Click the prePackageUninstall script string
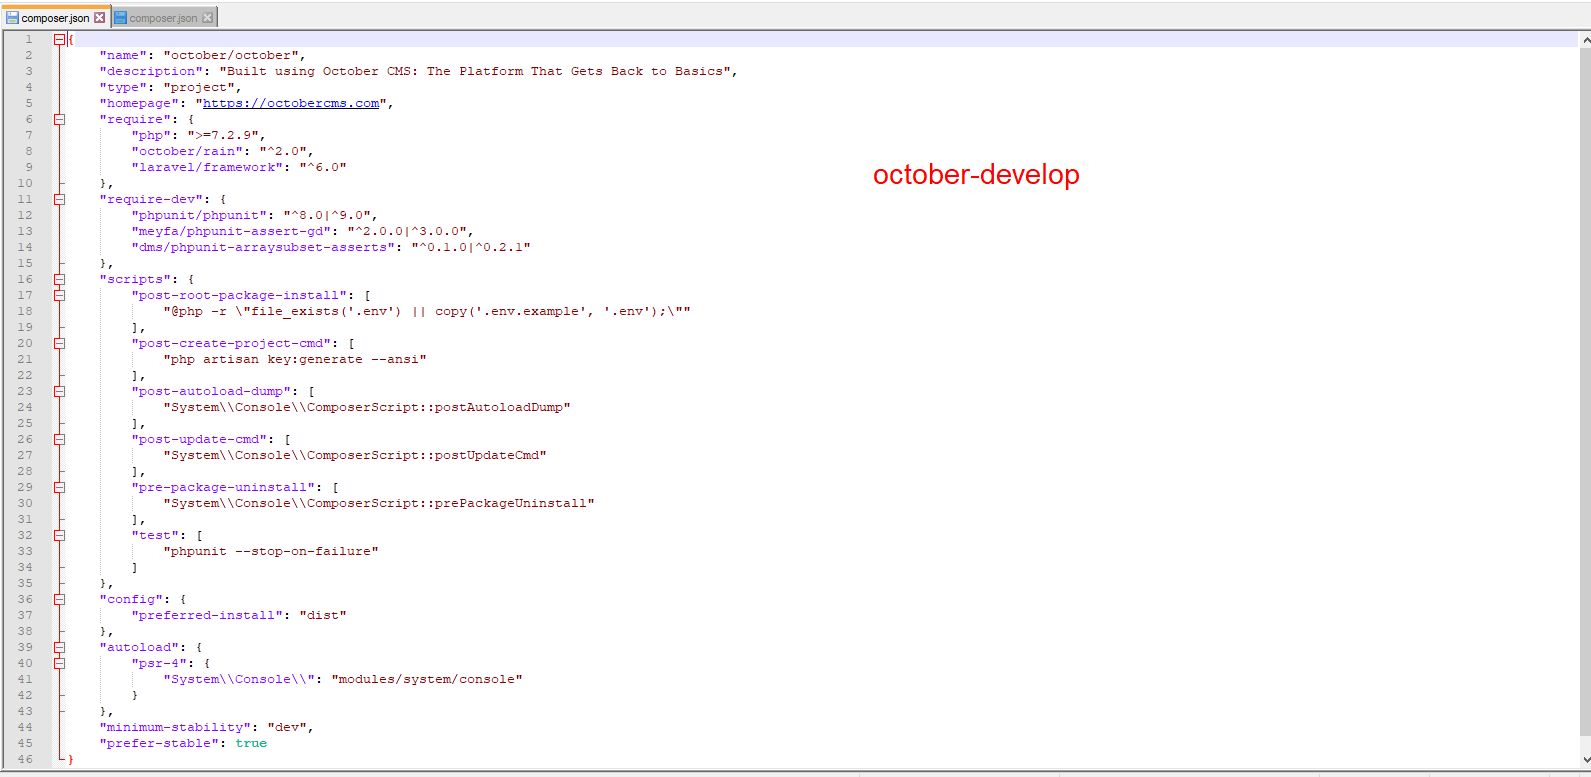Viewport: 1591px width, 777px height. click(379, 503)
